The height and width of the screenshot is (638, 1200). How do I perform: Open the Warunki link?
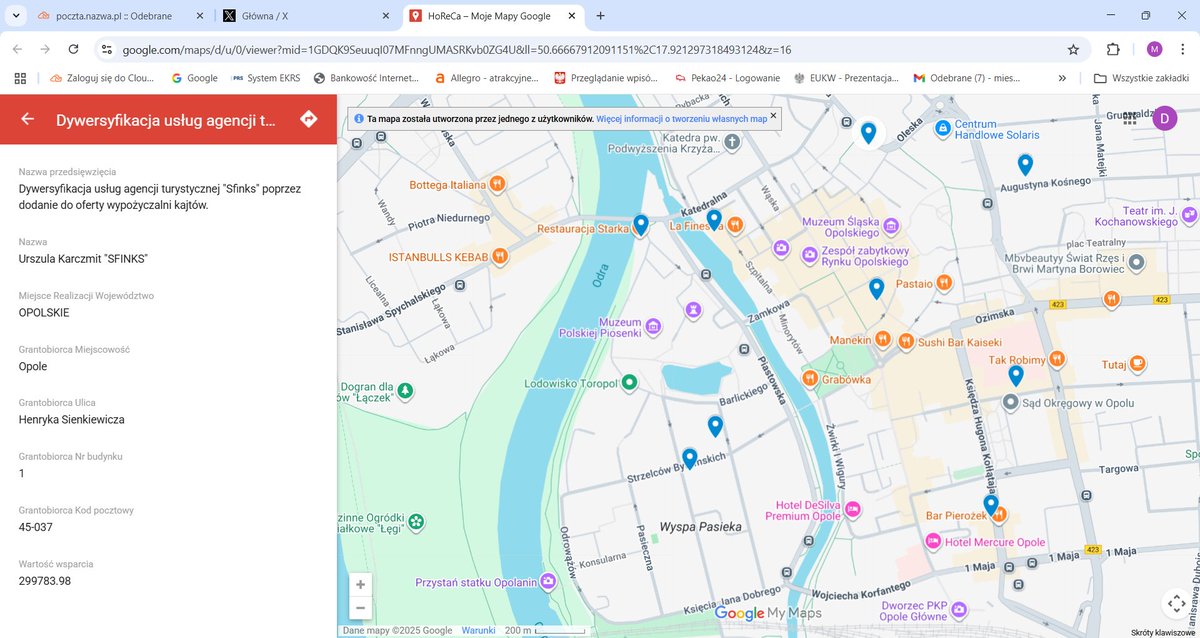pos(478,630)
